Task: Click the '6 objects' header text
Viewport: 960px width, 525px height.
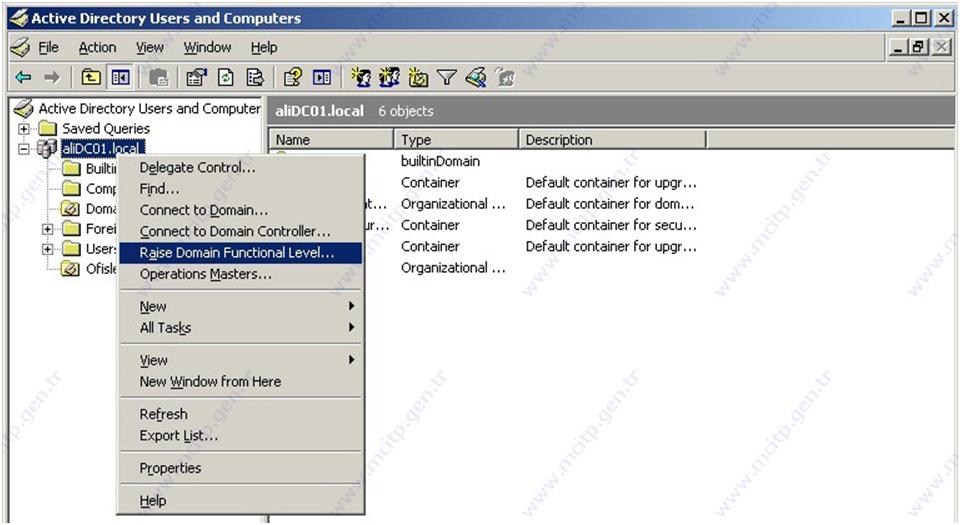Action: [405, 111]
